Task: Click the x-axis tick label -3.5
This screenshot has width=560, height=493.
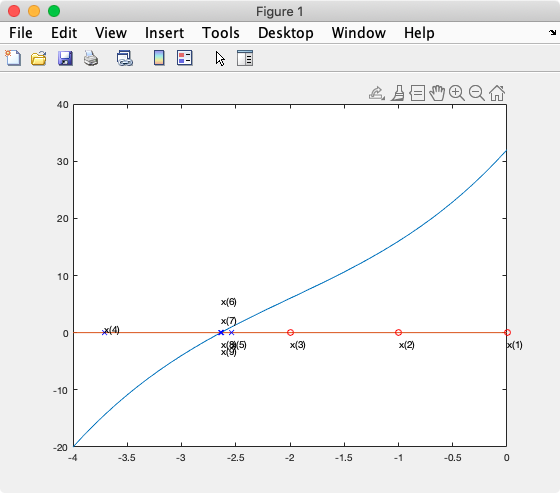Action: [127, 458]
